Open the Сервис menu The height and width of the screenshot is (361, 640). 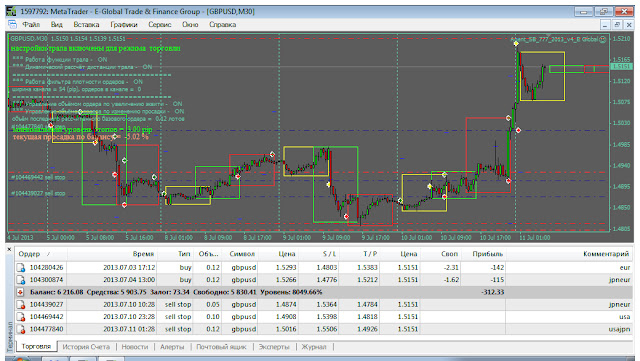(x=160, y=25)
